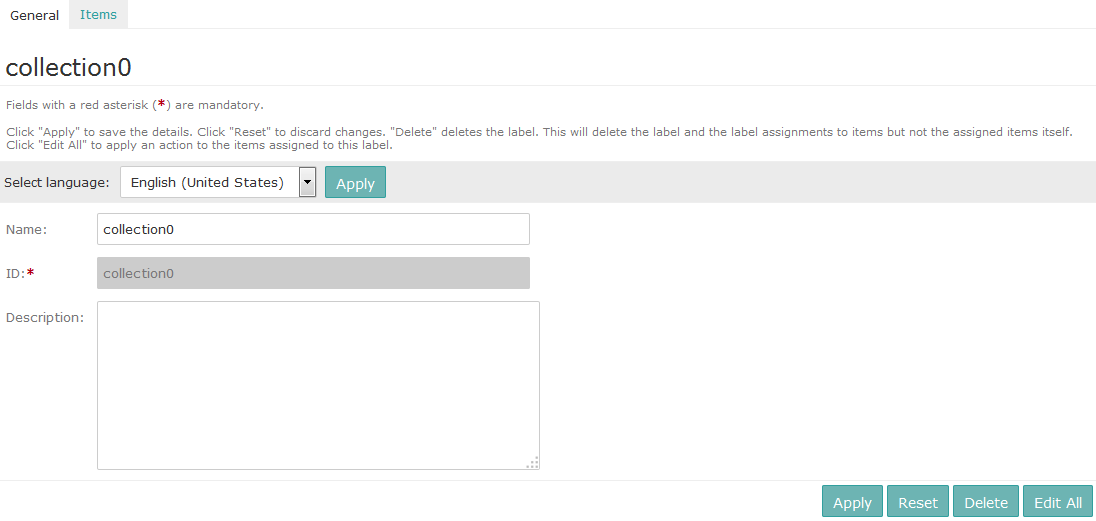The height and width of the screenshot is (521, 1096).
Task: Click the "Select language:" label
Action: coord(57,183)
